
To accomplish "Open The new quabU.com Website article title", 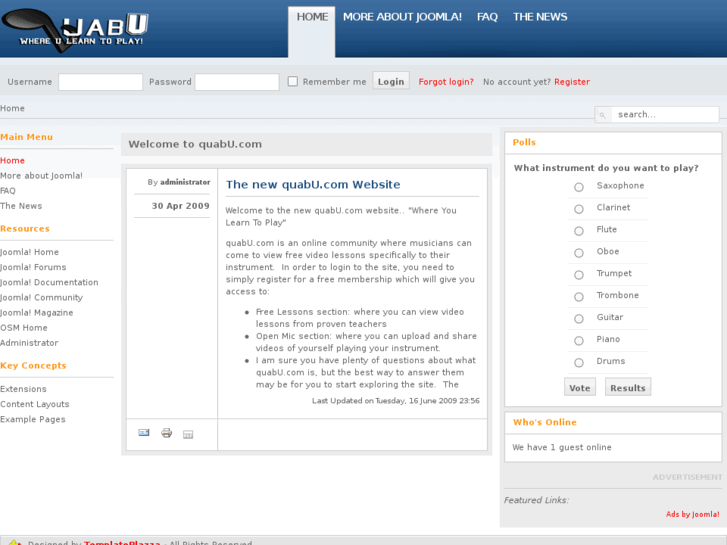I will [x=313, y=185].
